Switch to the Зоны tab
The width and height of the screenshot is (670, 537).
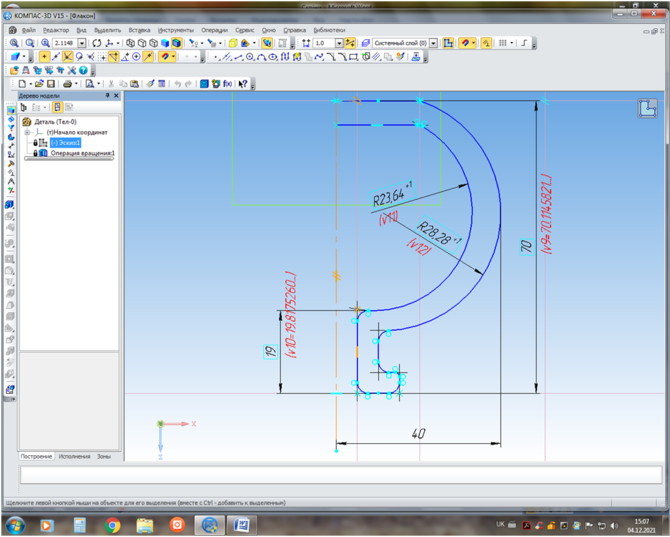[103, 457]
